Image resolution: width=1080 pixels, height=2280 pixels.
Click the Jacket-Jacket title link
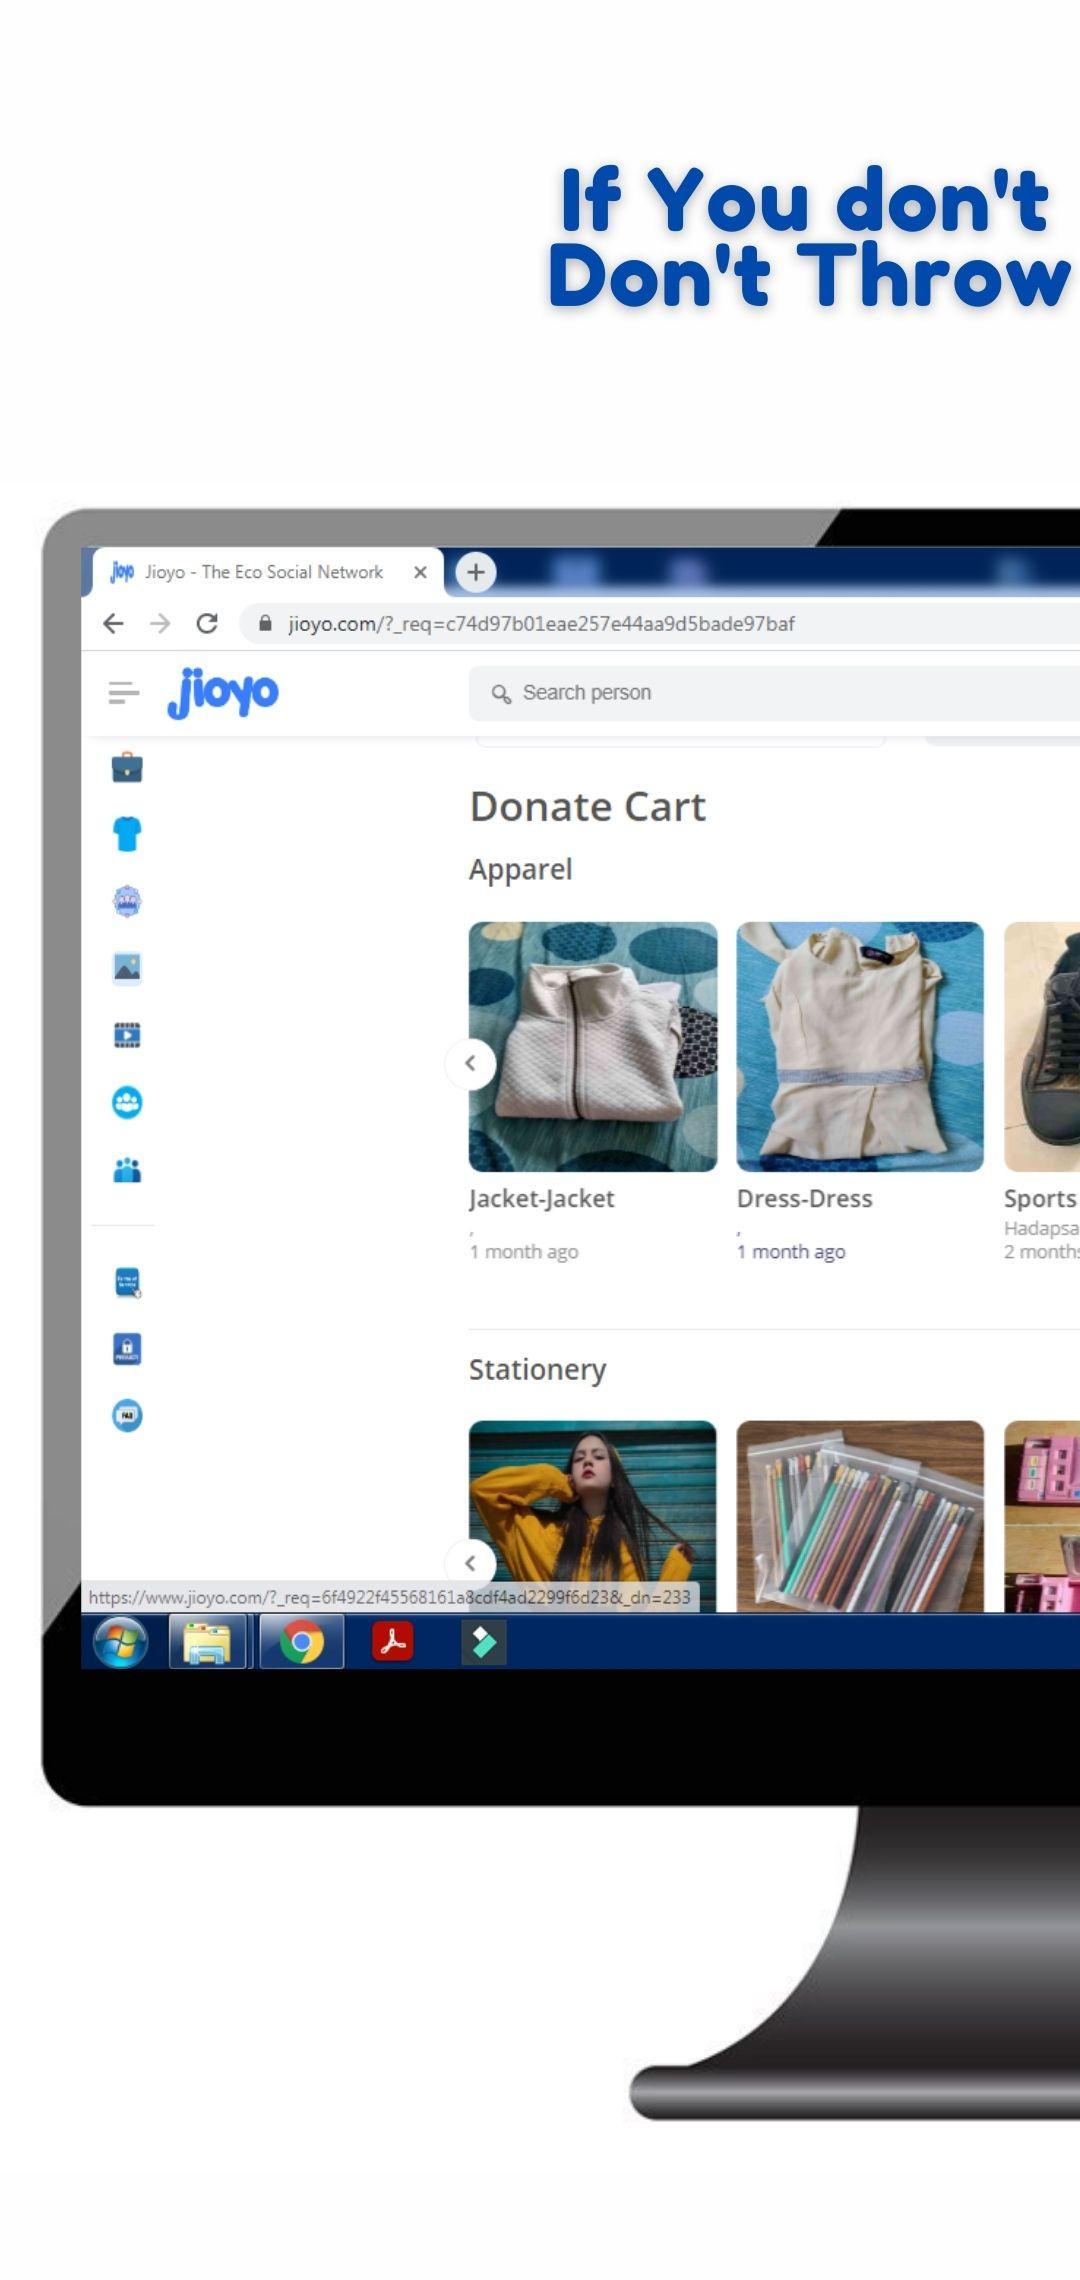click(x=542, y=1199)
